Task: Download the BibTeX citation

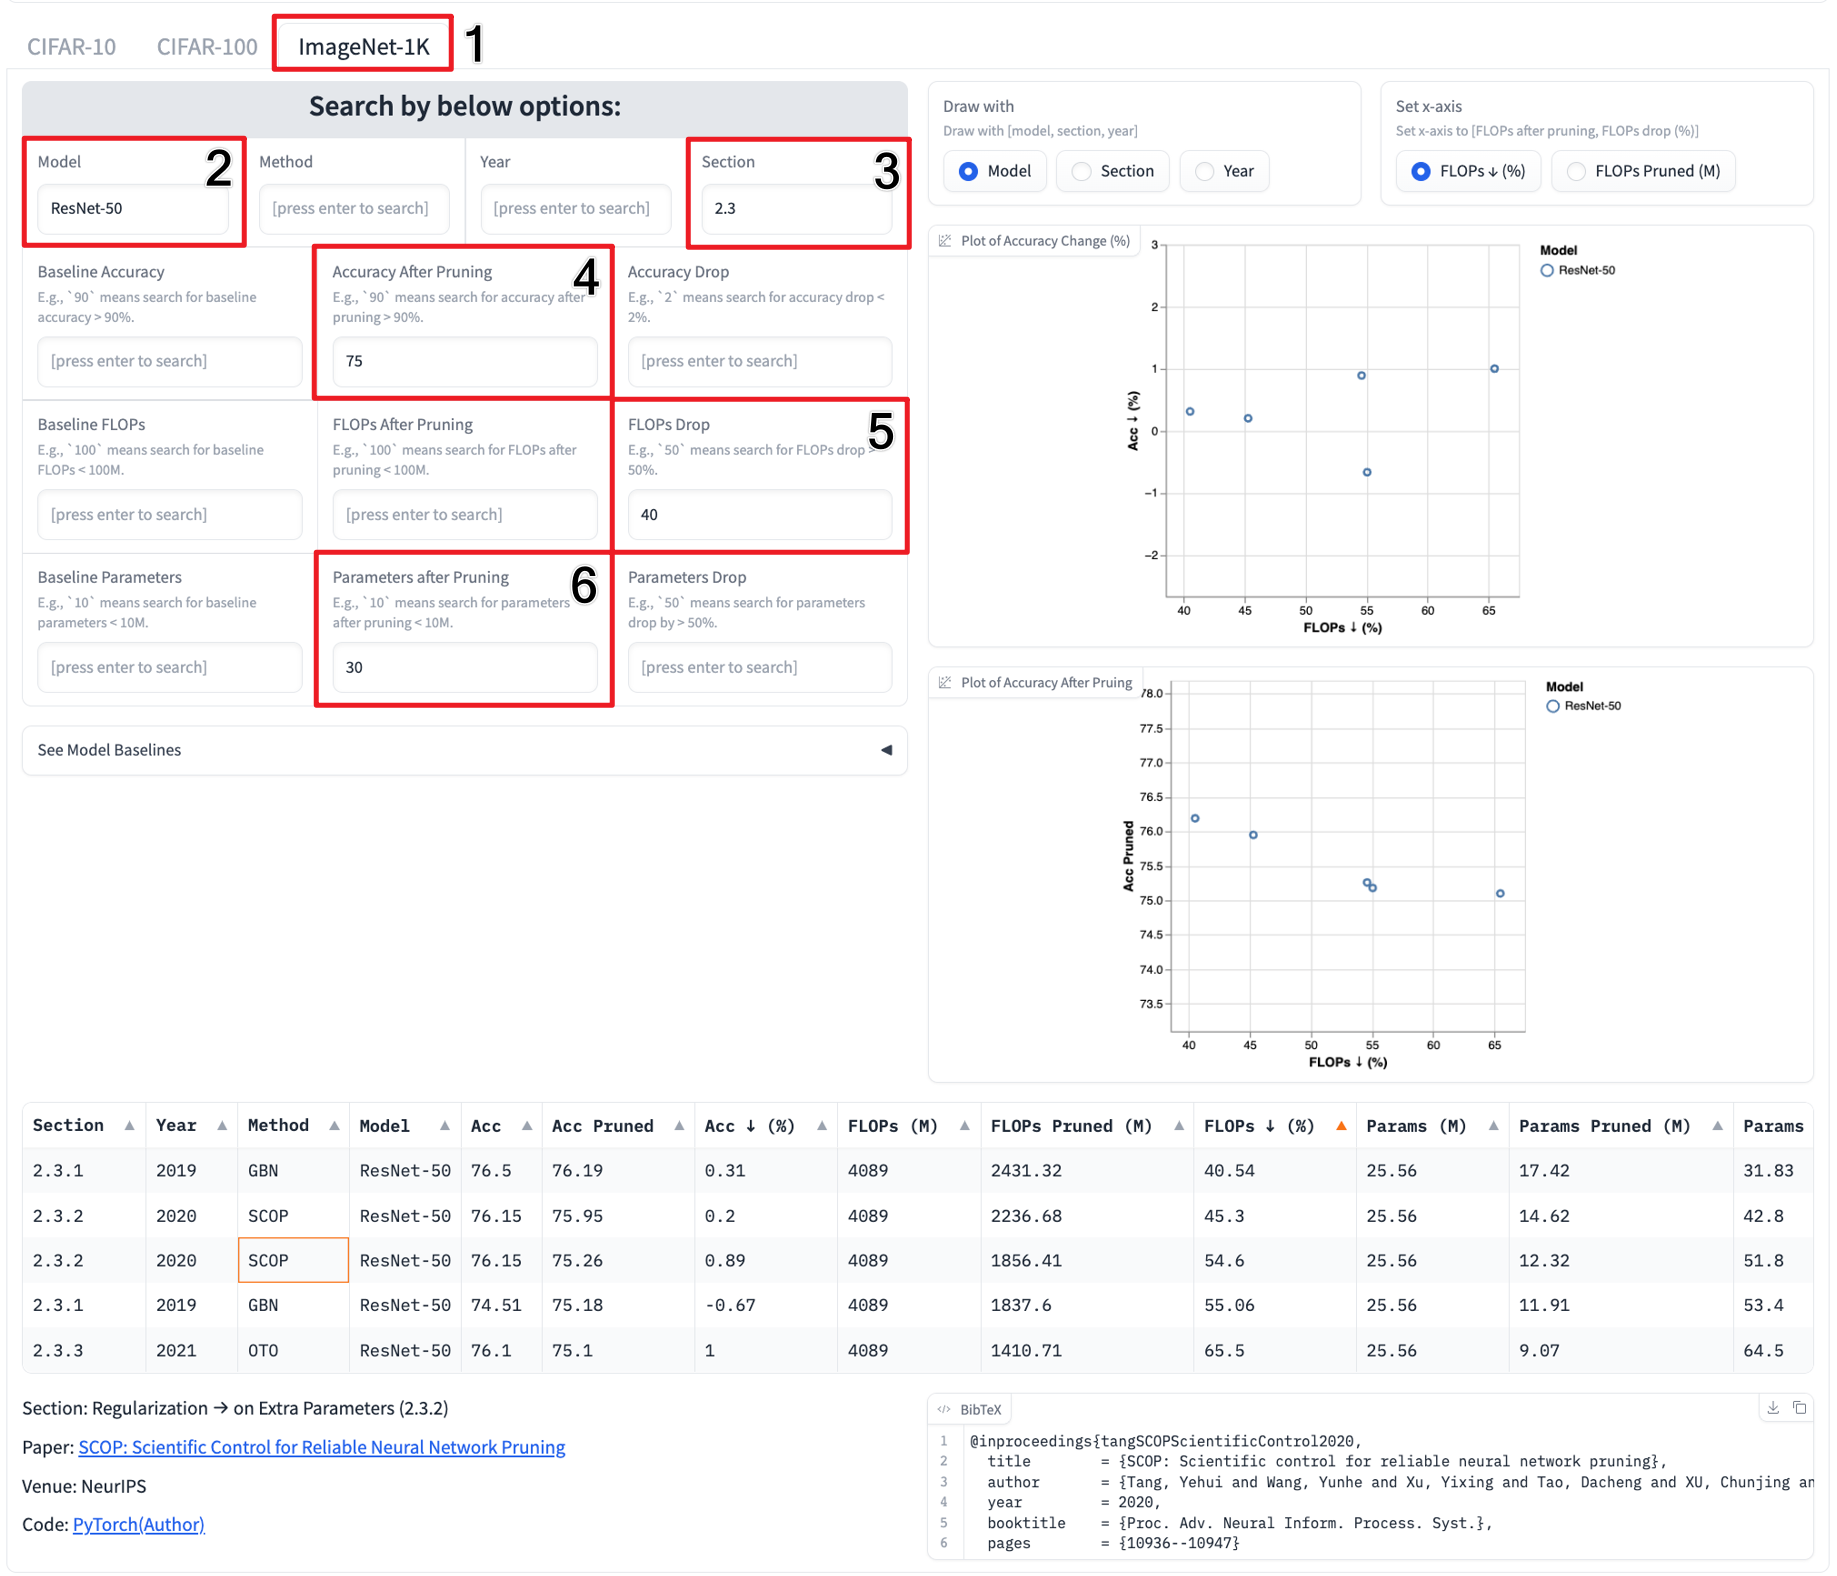Action: click(1773, 1408)
